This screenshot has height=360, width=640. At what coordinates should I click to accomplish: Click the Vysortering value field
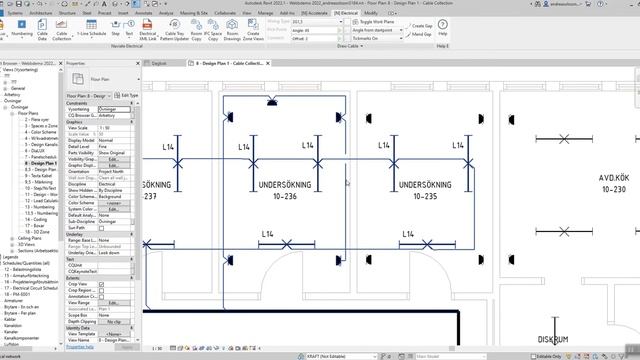pyautogui.click(x=114, y=109)
